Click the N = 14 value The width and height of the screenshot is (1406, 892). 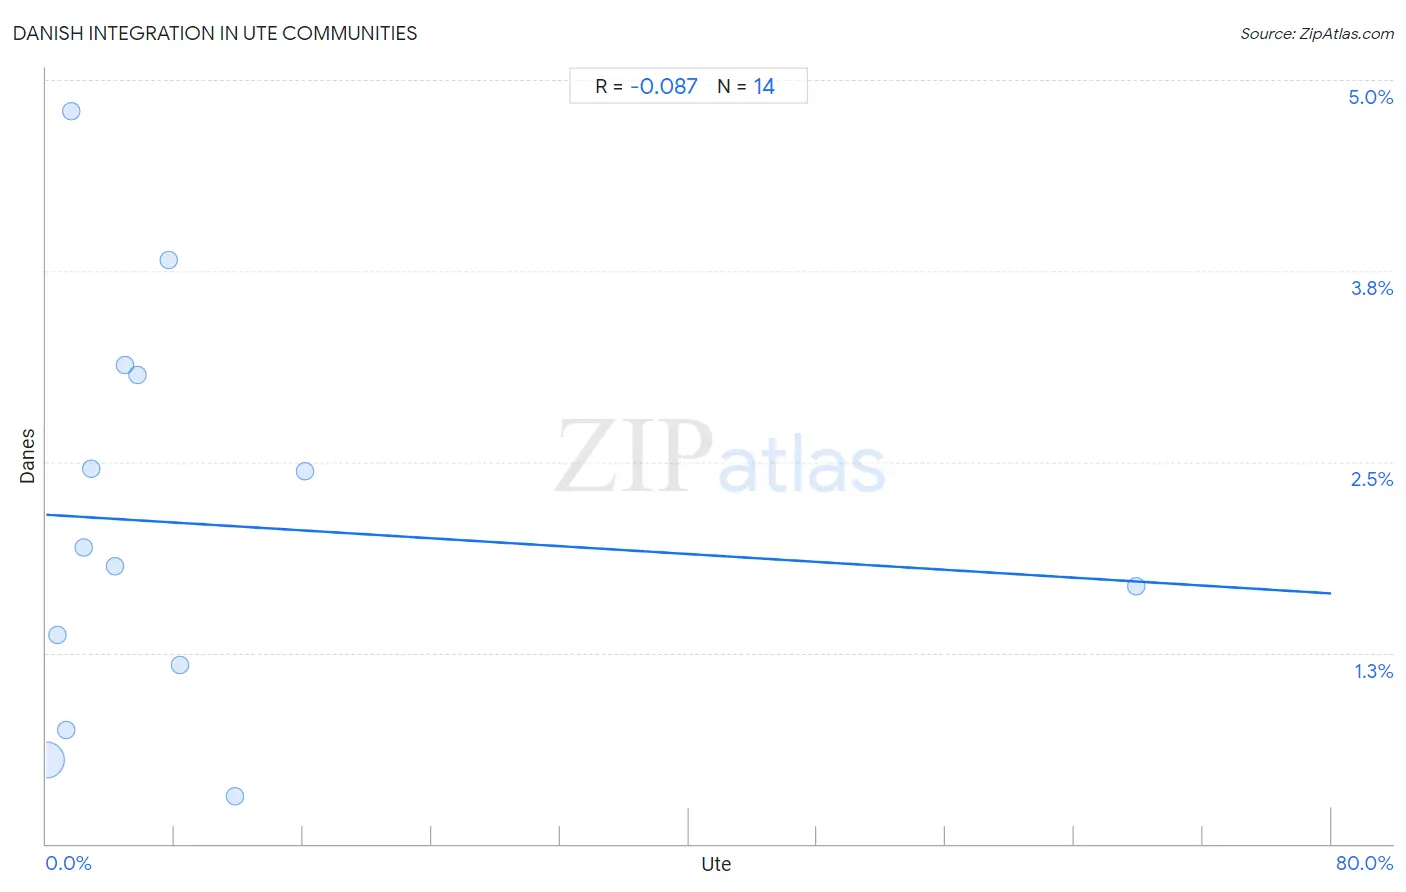746,86
